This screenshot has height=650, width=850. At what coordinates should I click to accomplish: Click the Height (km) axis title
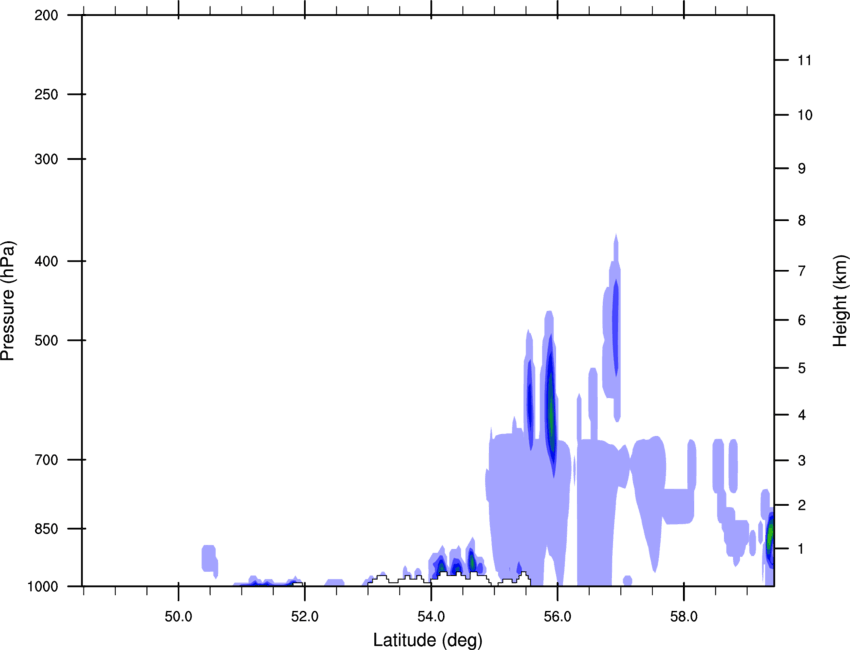(x=840, y=301)
